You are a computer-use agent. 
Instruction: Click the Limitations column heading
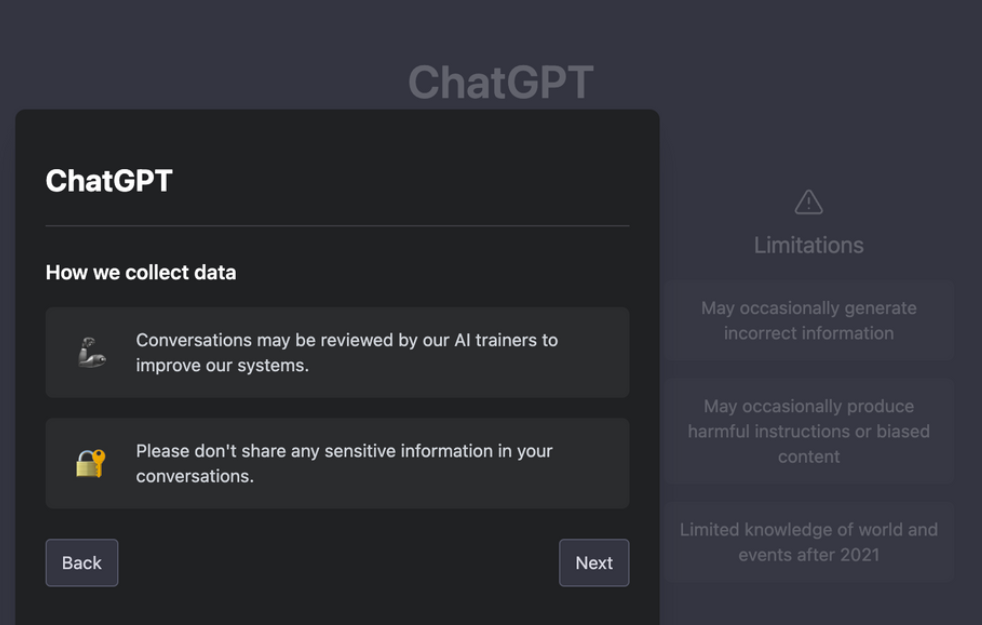point(809,245)
